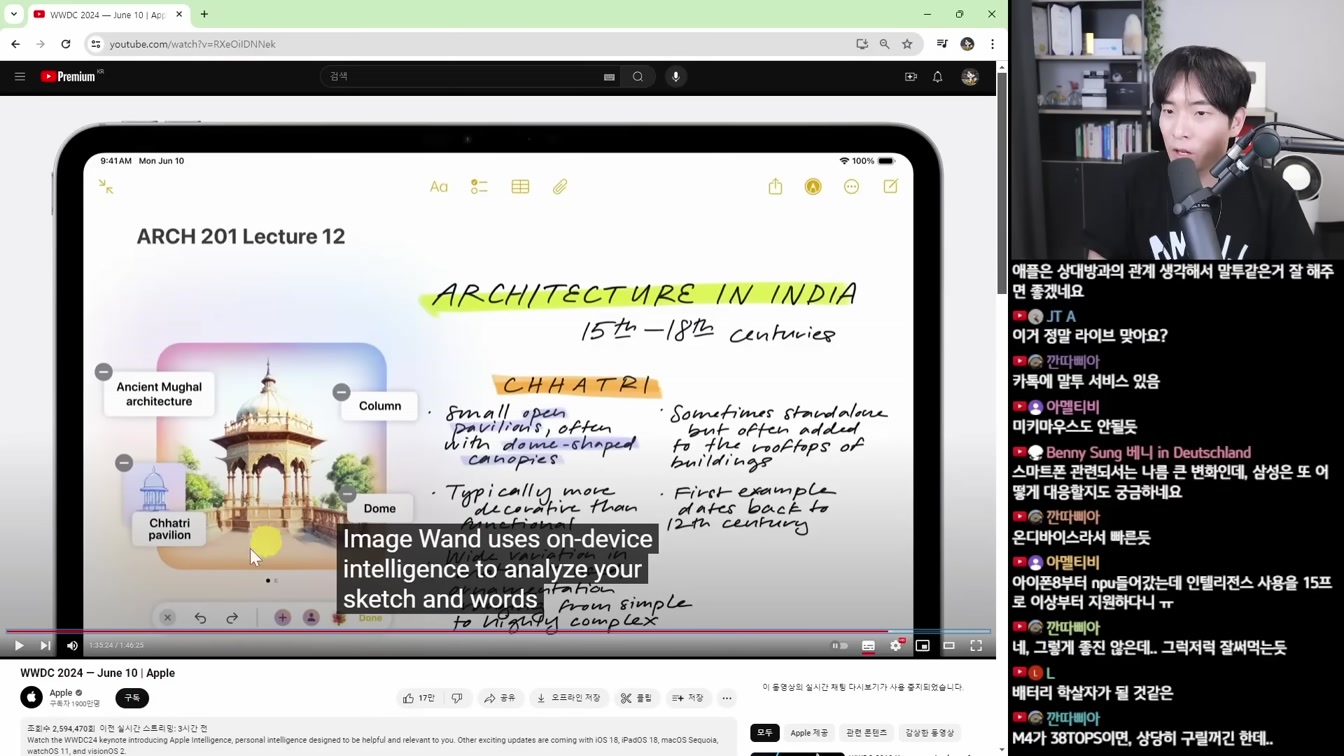Seek on the video progress bar

498,631
